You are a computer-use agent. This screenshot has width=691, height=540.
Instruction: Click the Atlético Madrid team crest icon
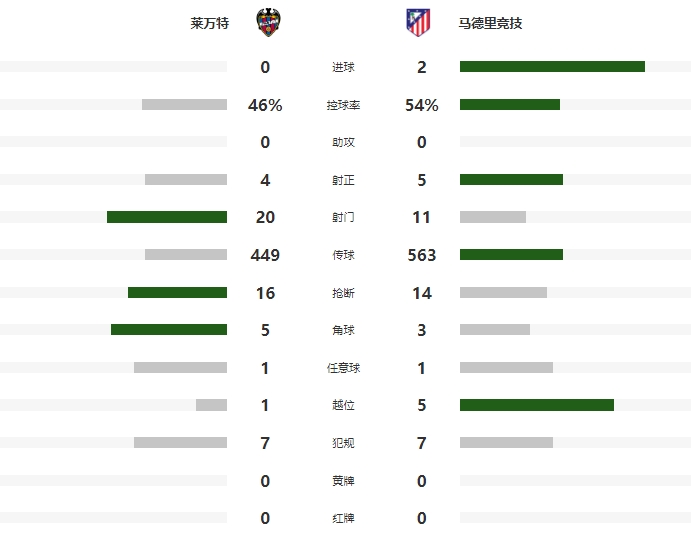pyautogui.click(x=418, y=22)
